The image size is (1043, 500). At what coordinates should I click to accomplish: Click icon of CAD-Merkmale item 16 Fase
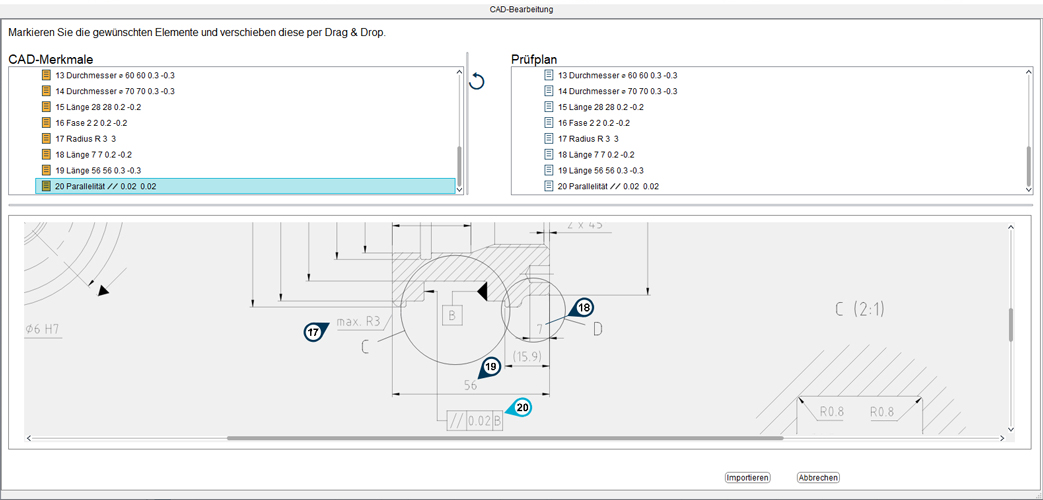pos(46,123)
